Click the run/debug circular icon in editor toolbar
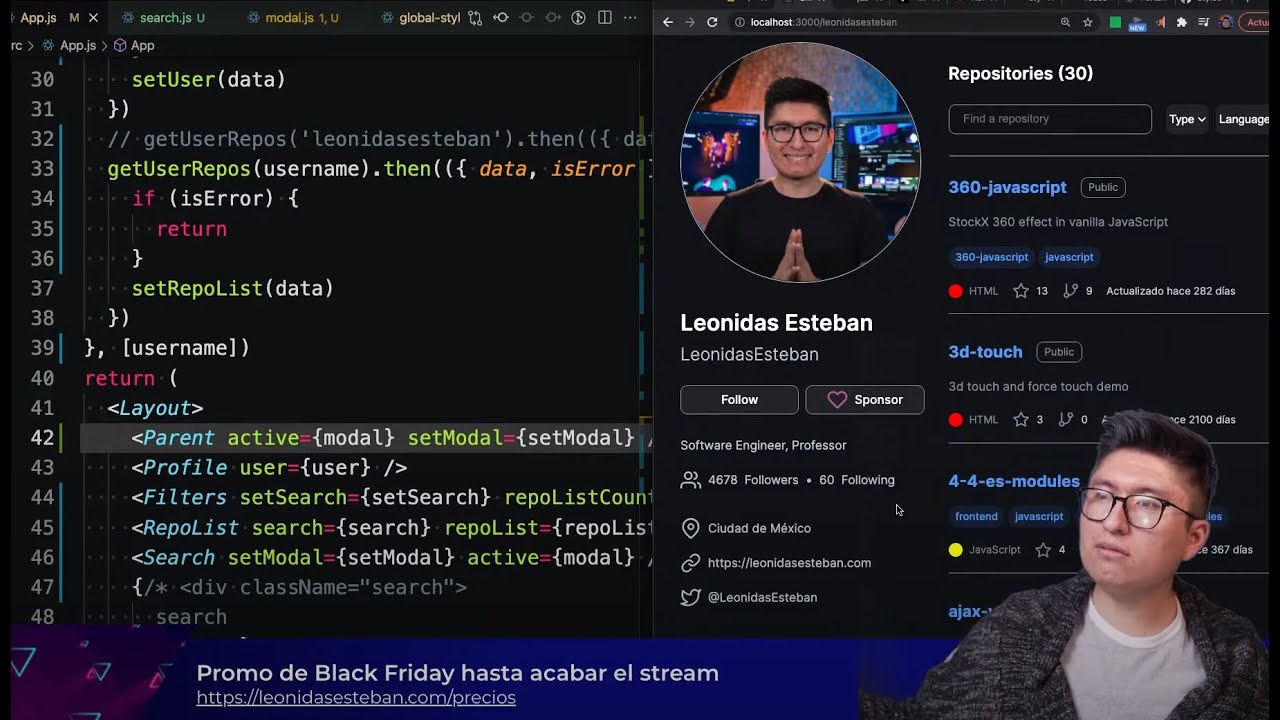Screen dimensions: 1280x720 click(x=579, y=18)
